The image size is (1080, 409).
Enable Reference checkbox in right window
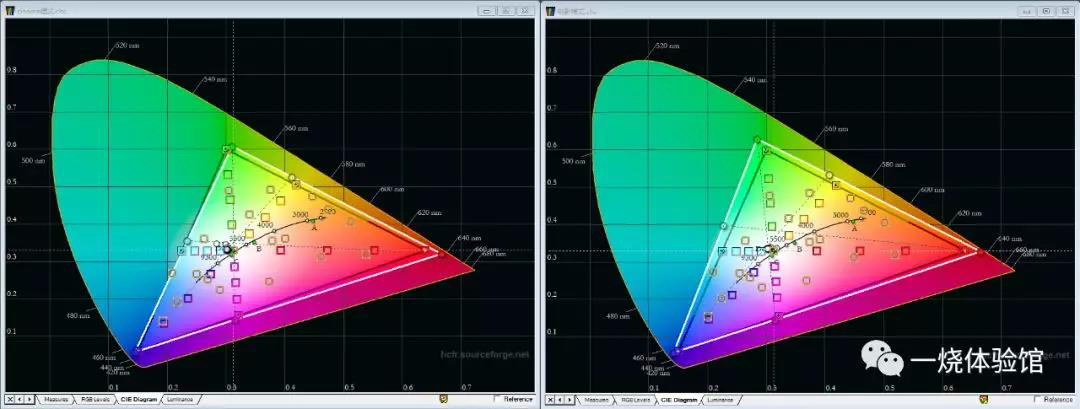[1037, 400]
